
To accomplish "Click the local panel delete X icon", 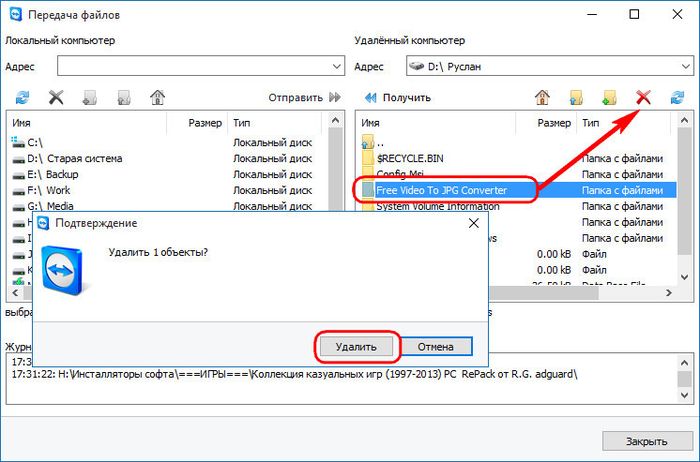I will click(56, 97).
